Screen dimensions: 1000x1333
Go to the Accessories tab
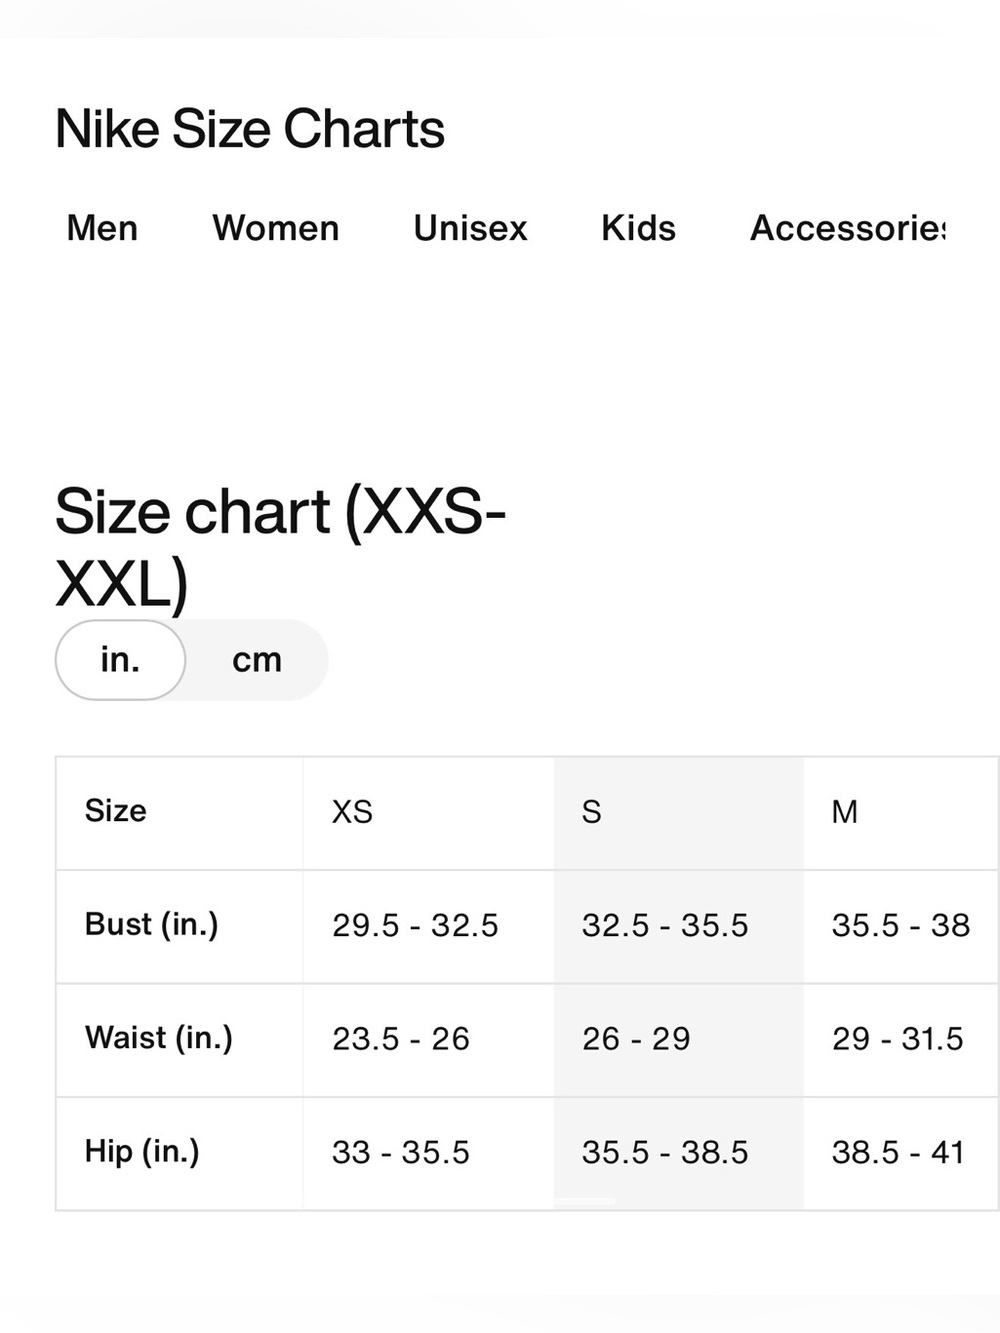point(847,228)
